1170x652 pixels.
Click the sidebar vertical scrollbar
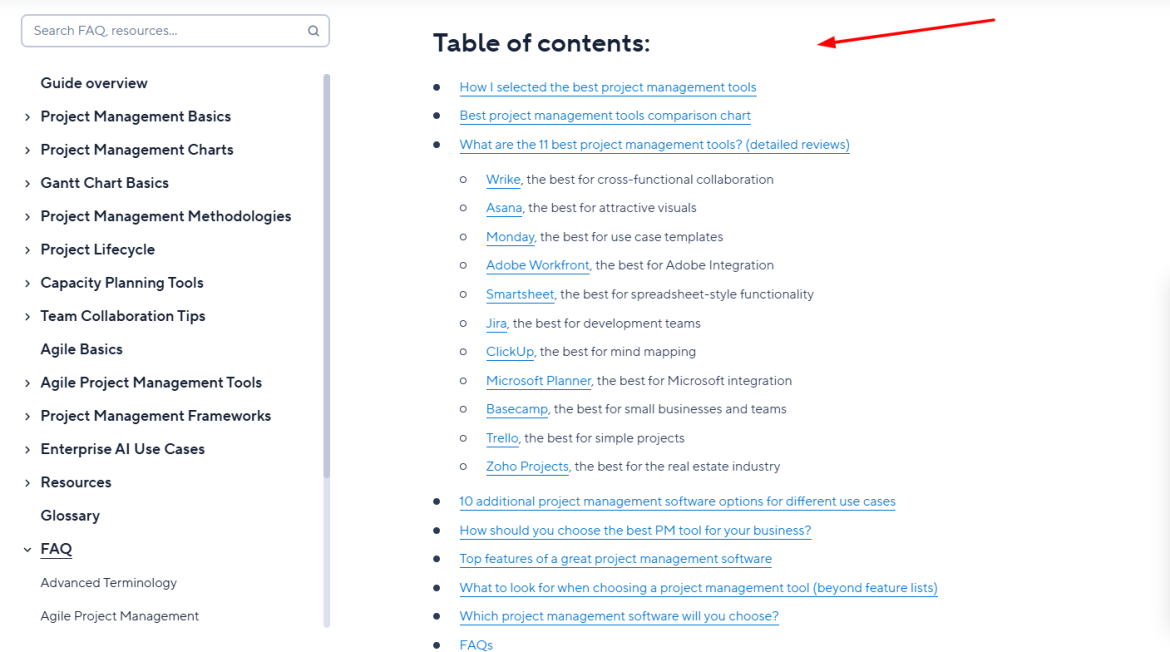click(326, 276)
